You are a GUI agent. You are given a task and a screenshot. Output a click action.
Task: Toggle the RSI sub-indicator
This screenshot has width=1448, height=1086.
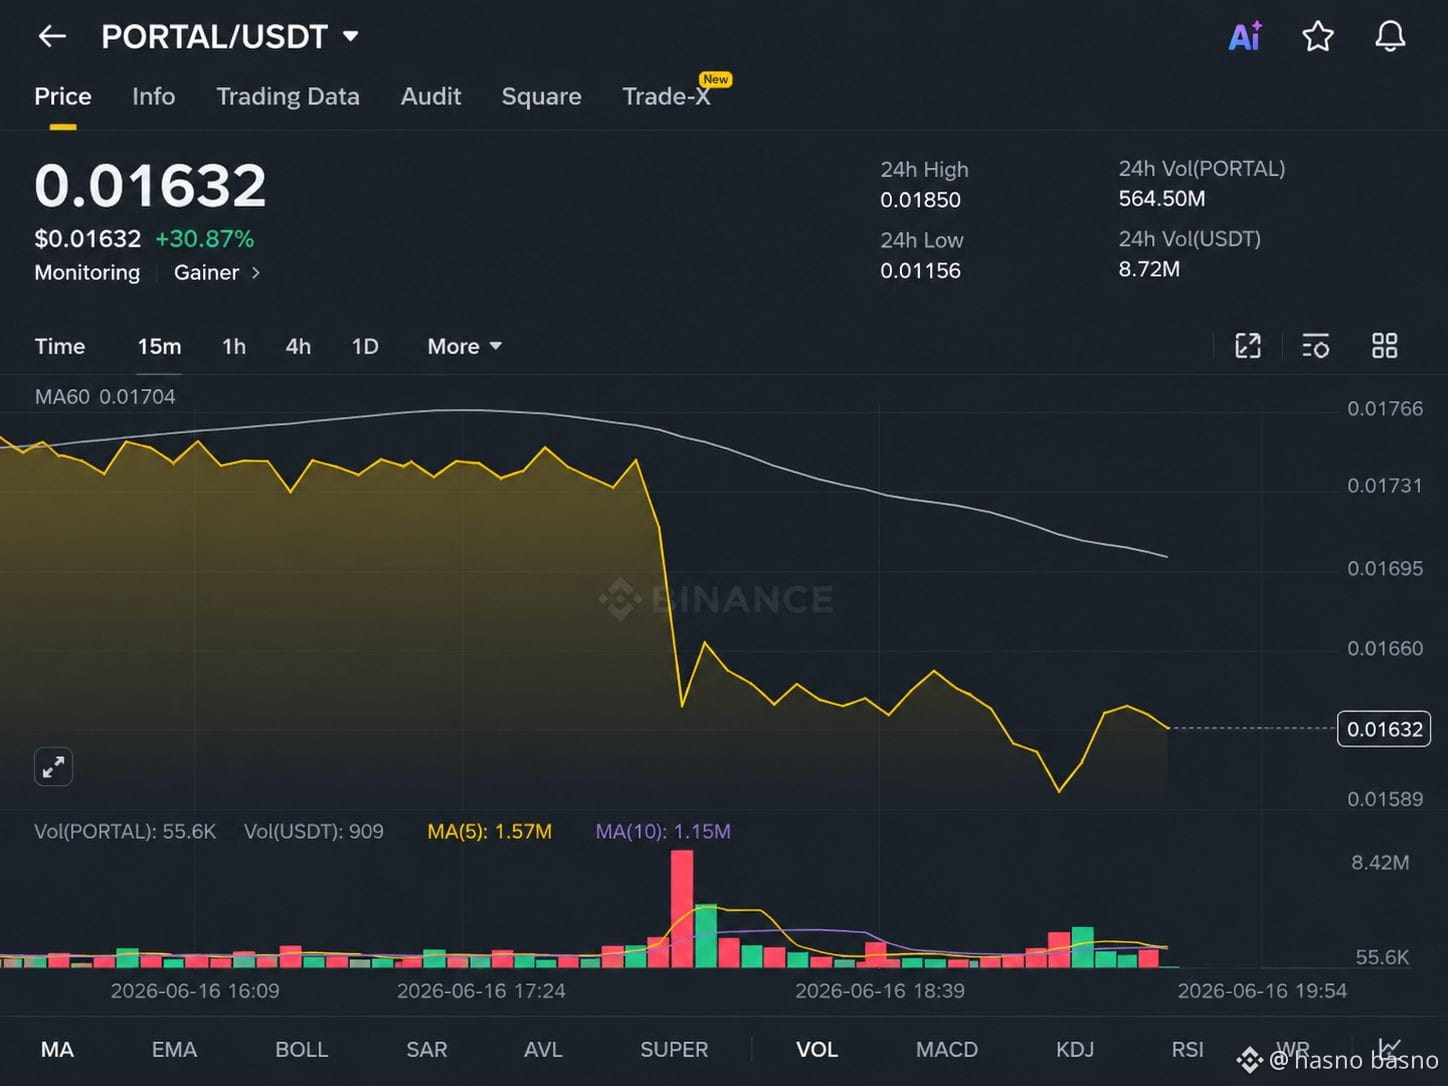pyautogui.click(x=1187, y=1049)
